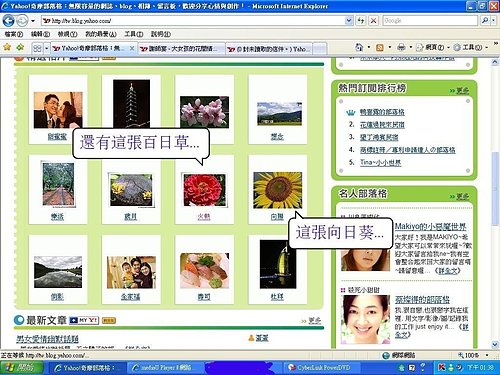Open the sushi platter photo thumbnail
Screen dimensions: 500x375
(204, 271)
